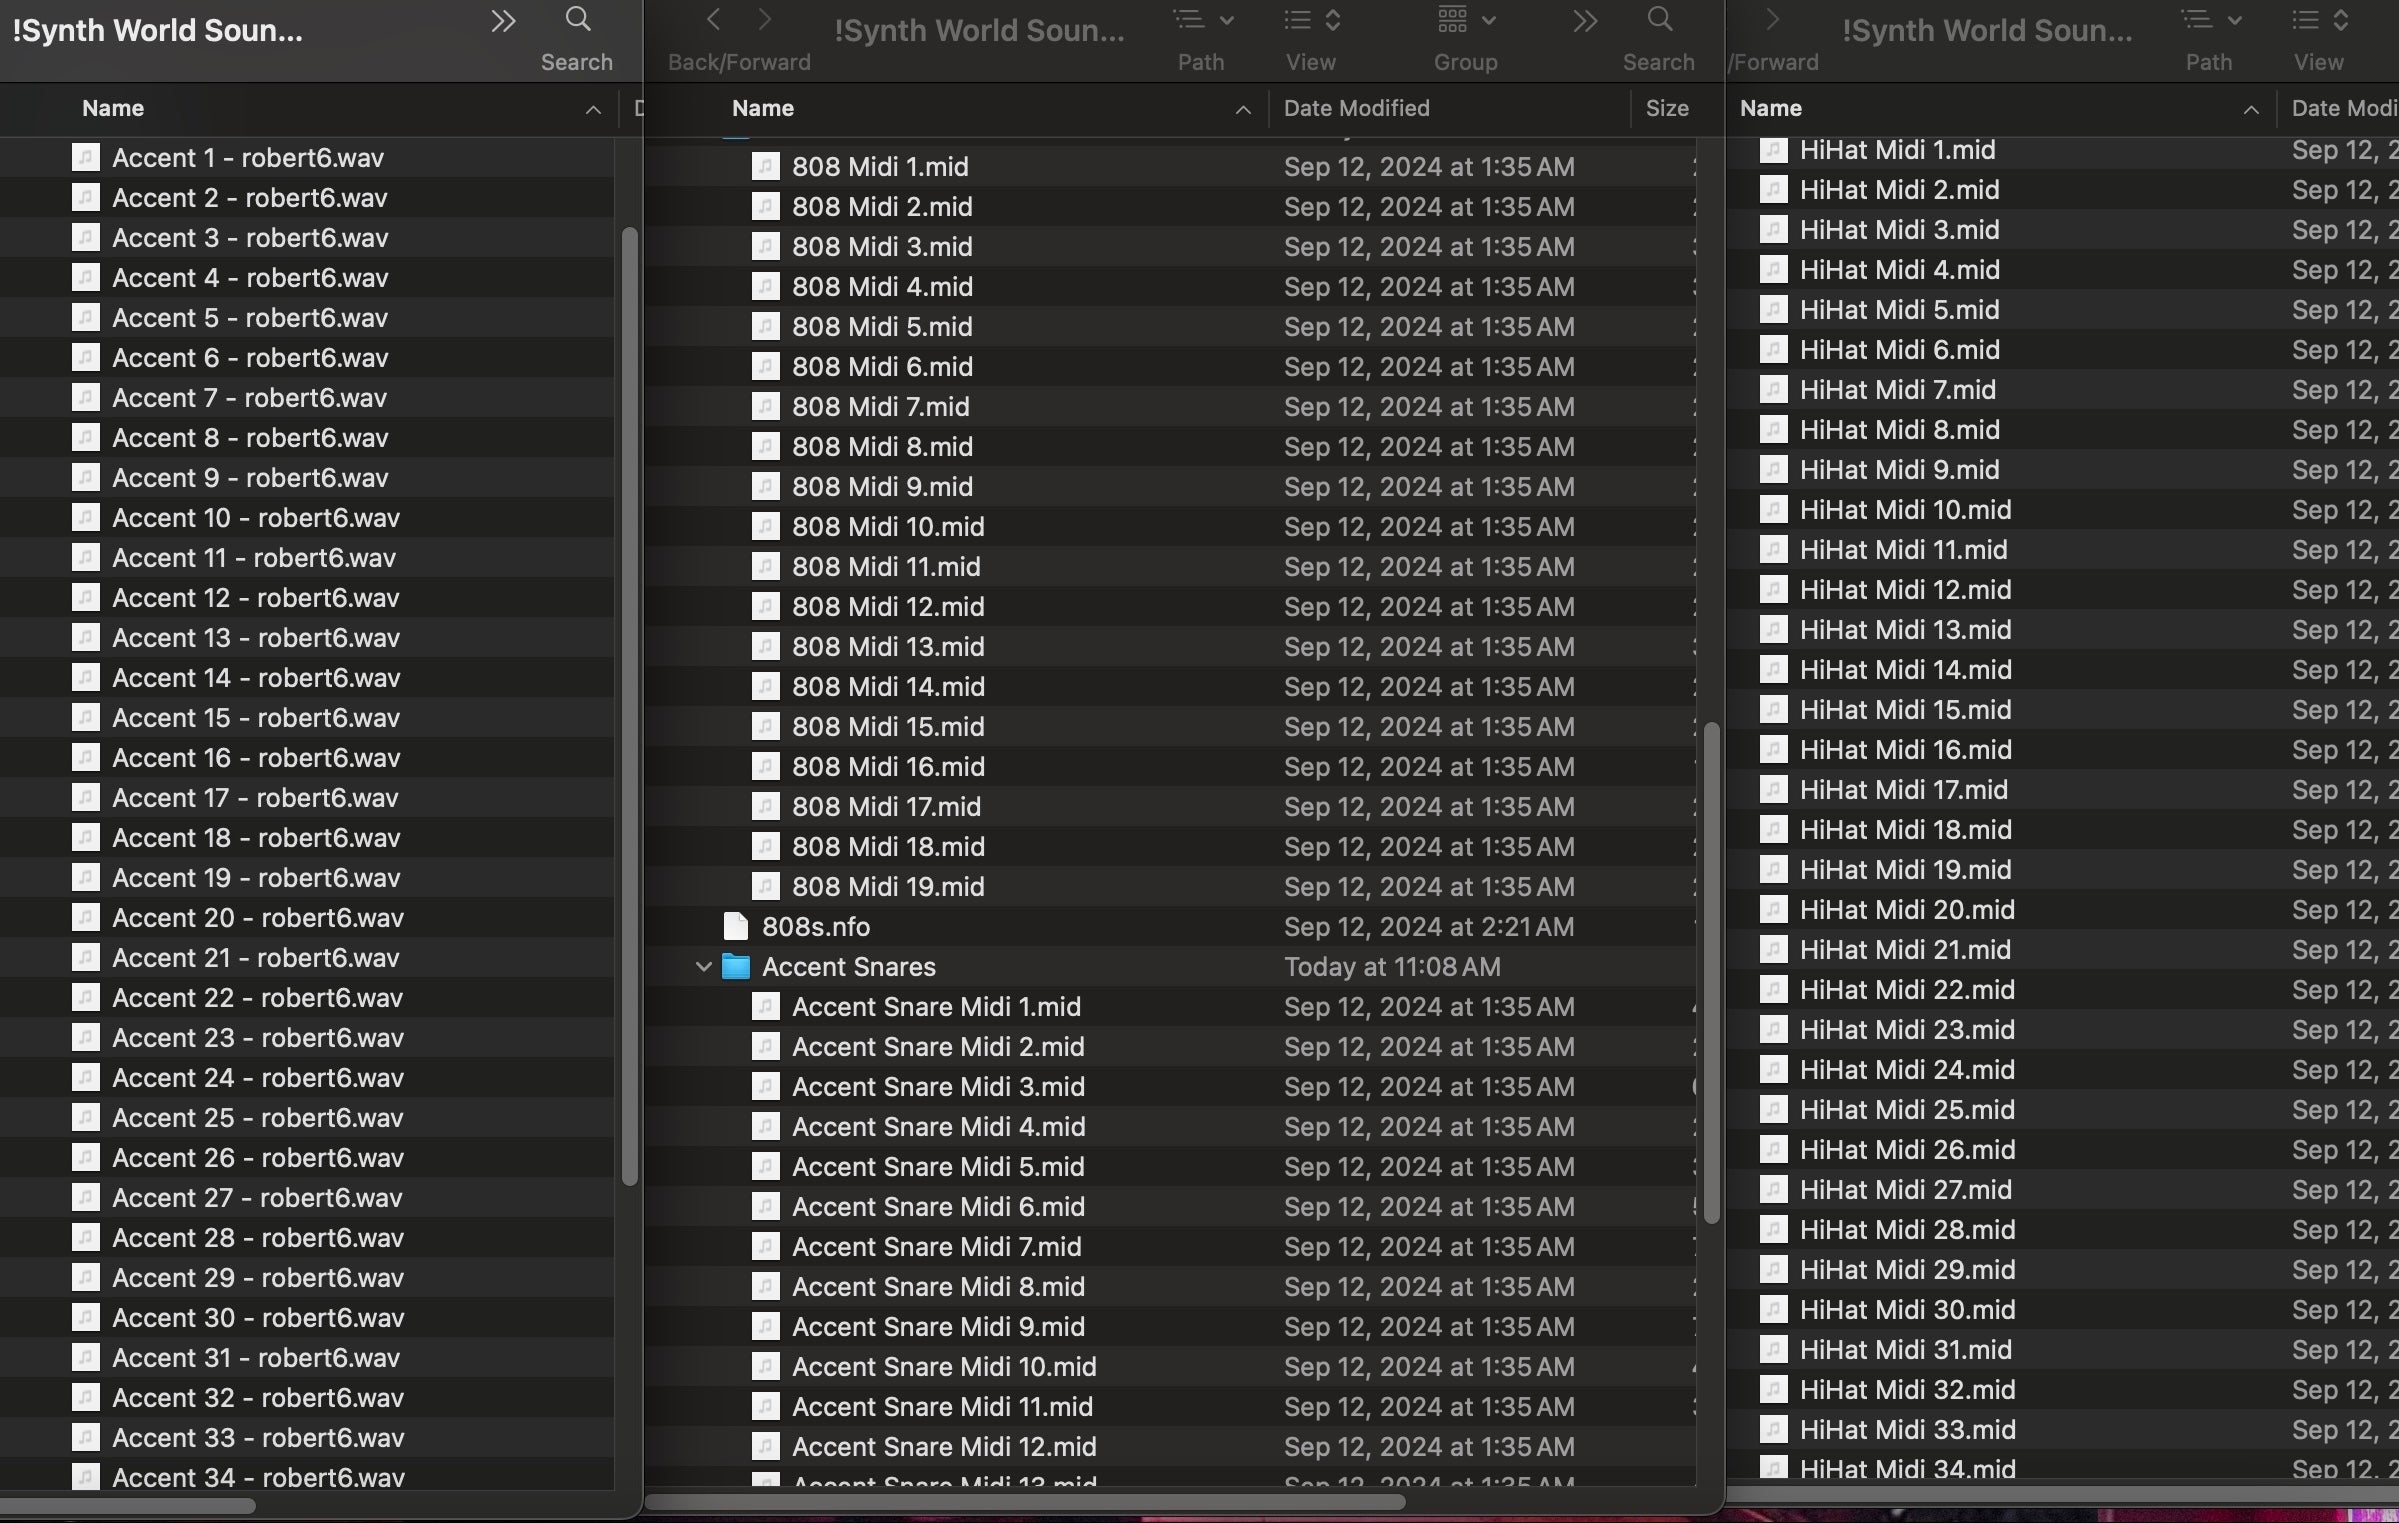Collapse the Accent Snares folder
Screen dimensions: 2399x1523
703,967
